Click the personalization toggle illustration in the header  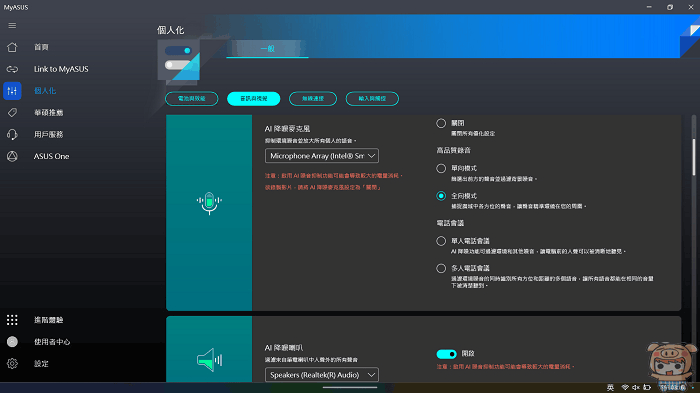(x=179, y=62)
